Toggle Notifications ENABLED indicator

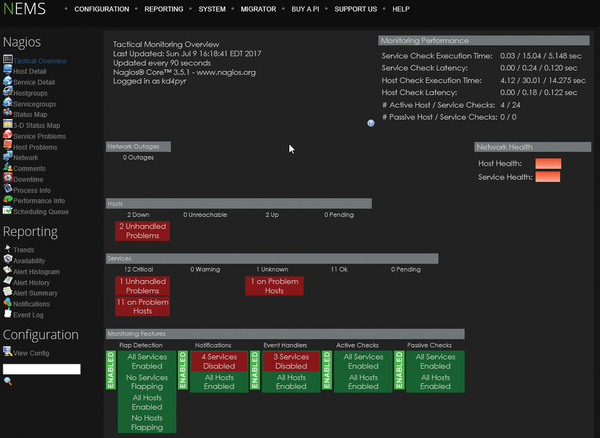coord(183,369)
